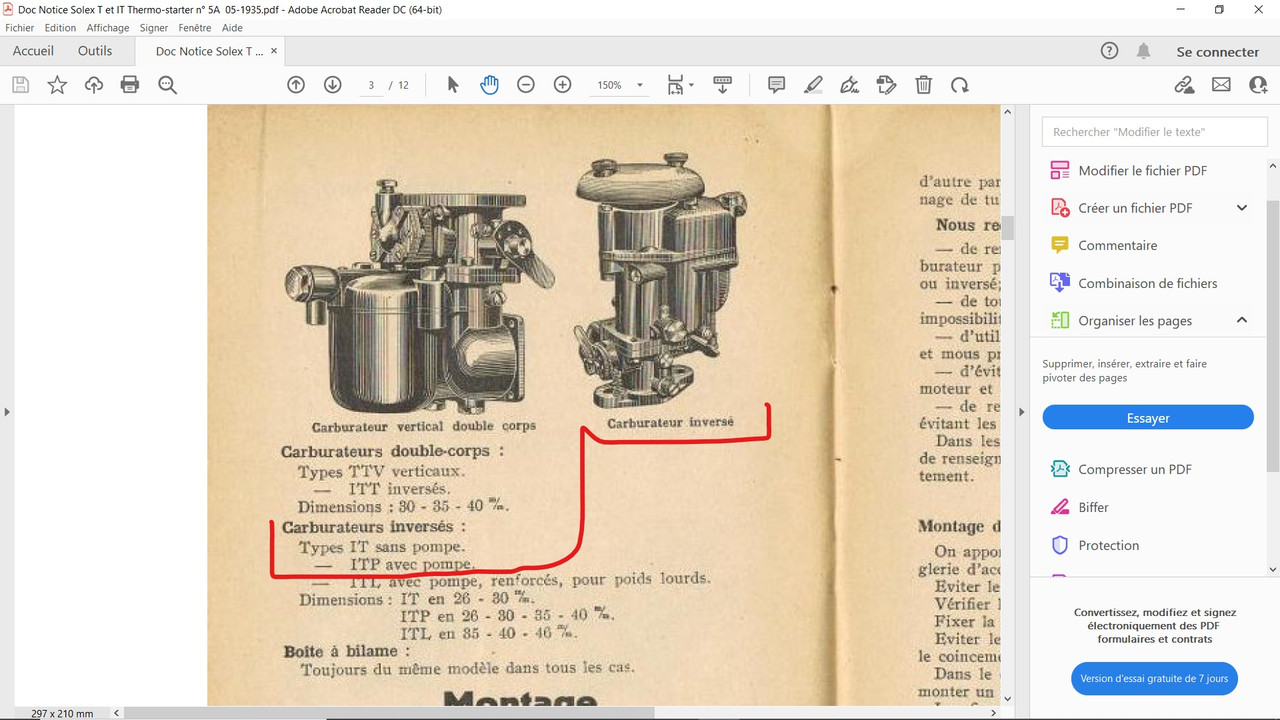The image size is (1280, 720).
Task: Collapse the Organiser les pages section
Action: pyautogui.click(x=1242, y=321)
